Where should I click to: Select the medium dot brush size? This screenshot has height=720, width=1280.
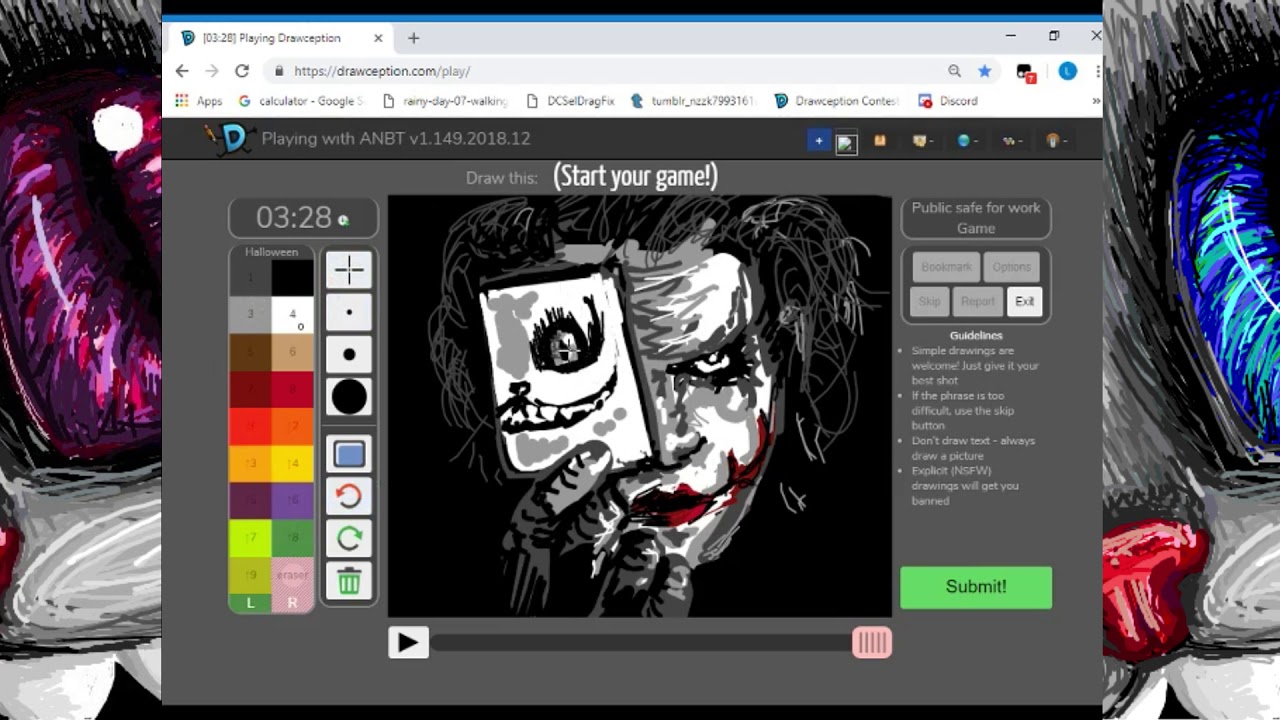click(349, 354)
